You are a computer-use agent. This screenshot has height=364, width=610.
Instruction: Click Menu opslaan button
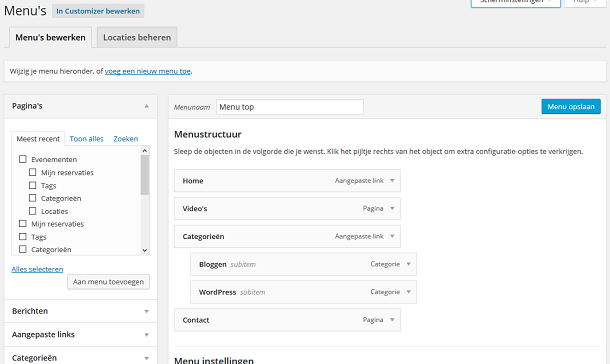pyautogui.click(x=571, y=107)
